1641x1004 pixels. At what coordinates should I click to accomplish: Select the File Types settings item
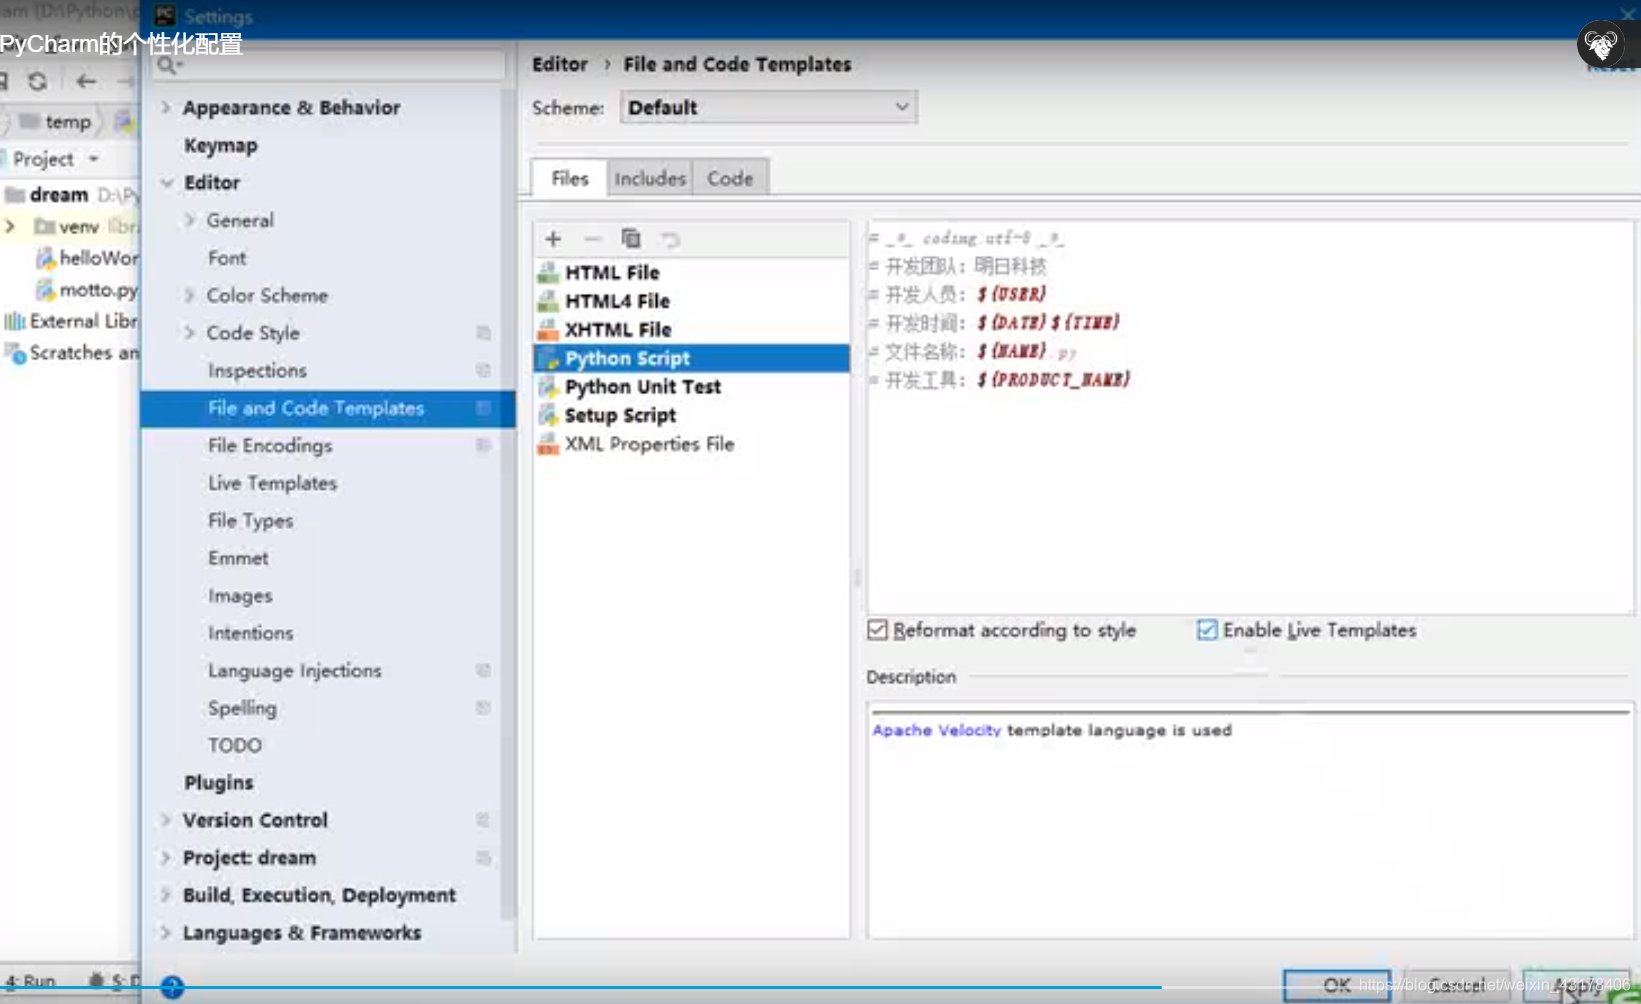click(x=250, y=521)
